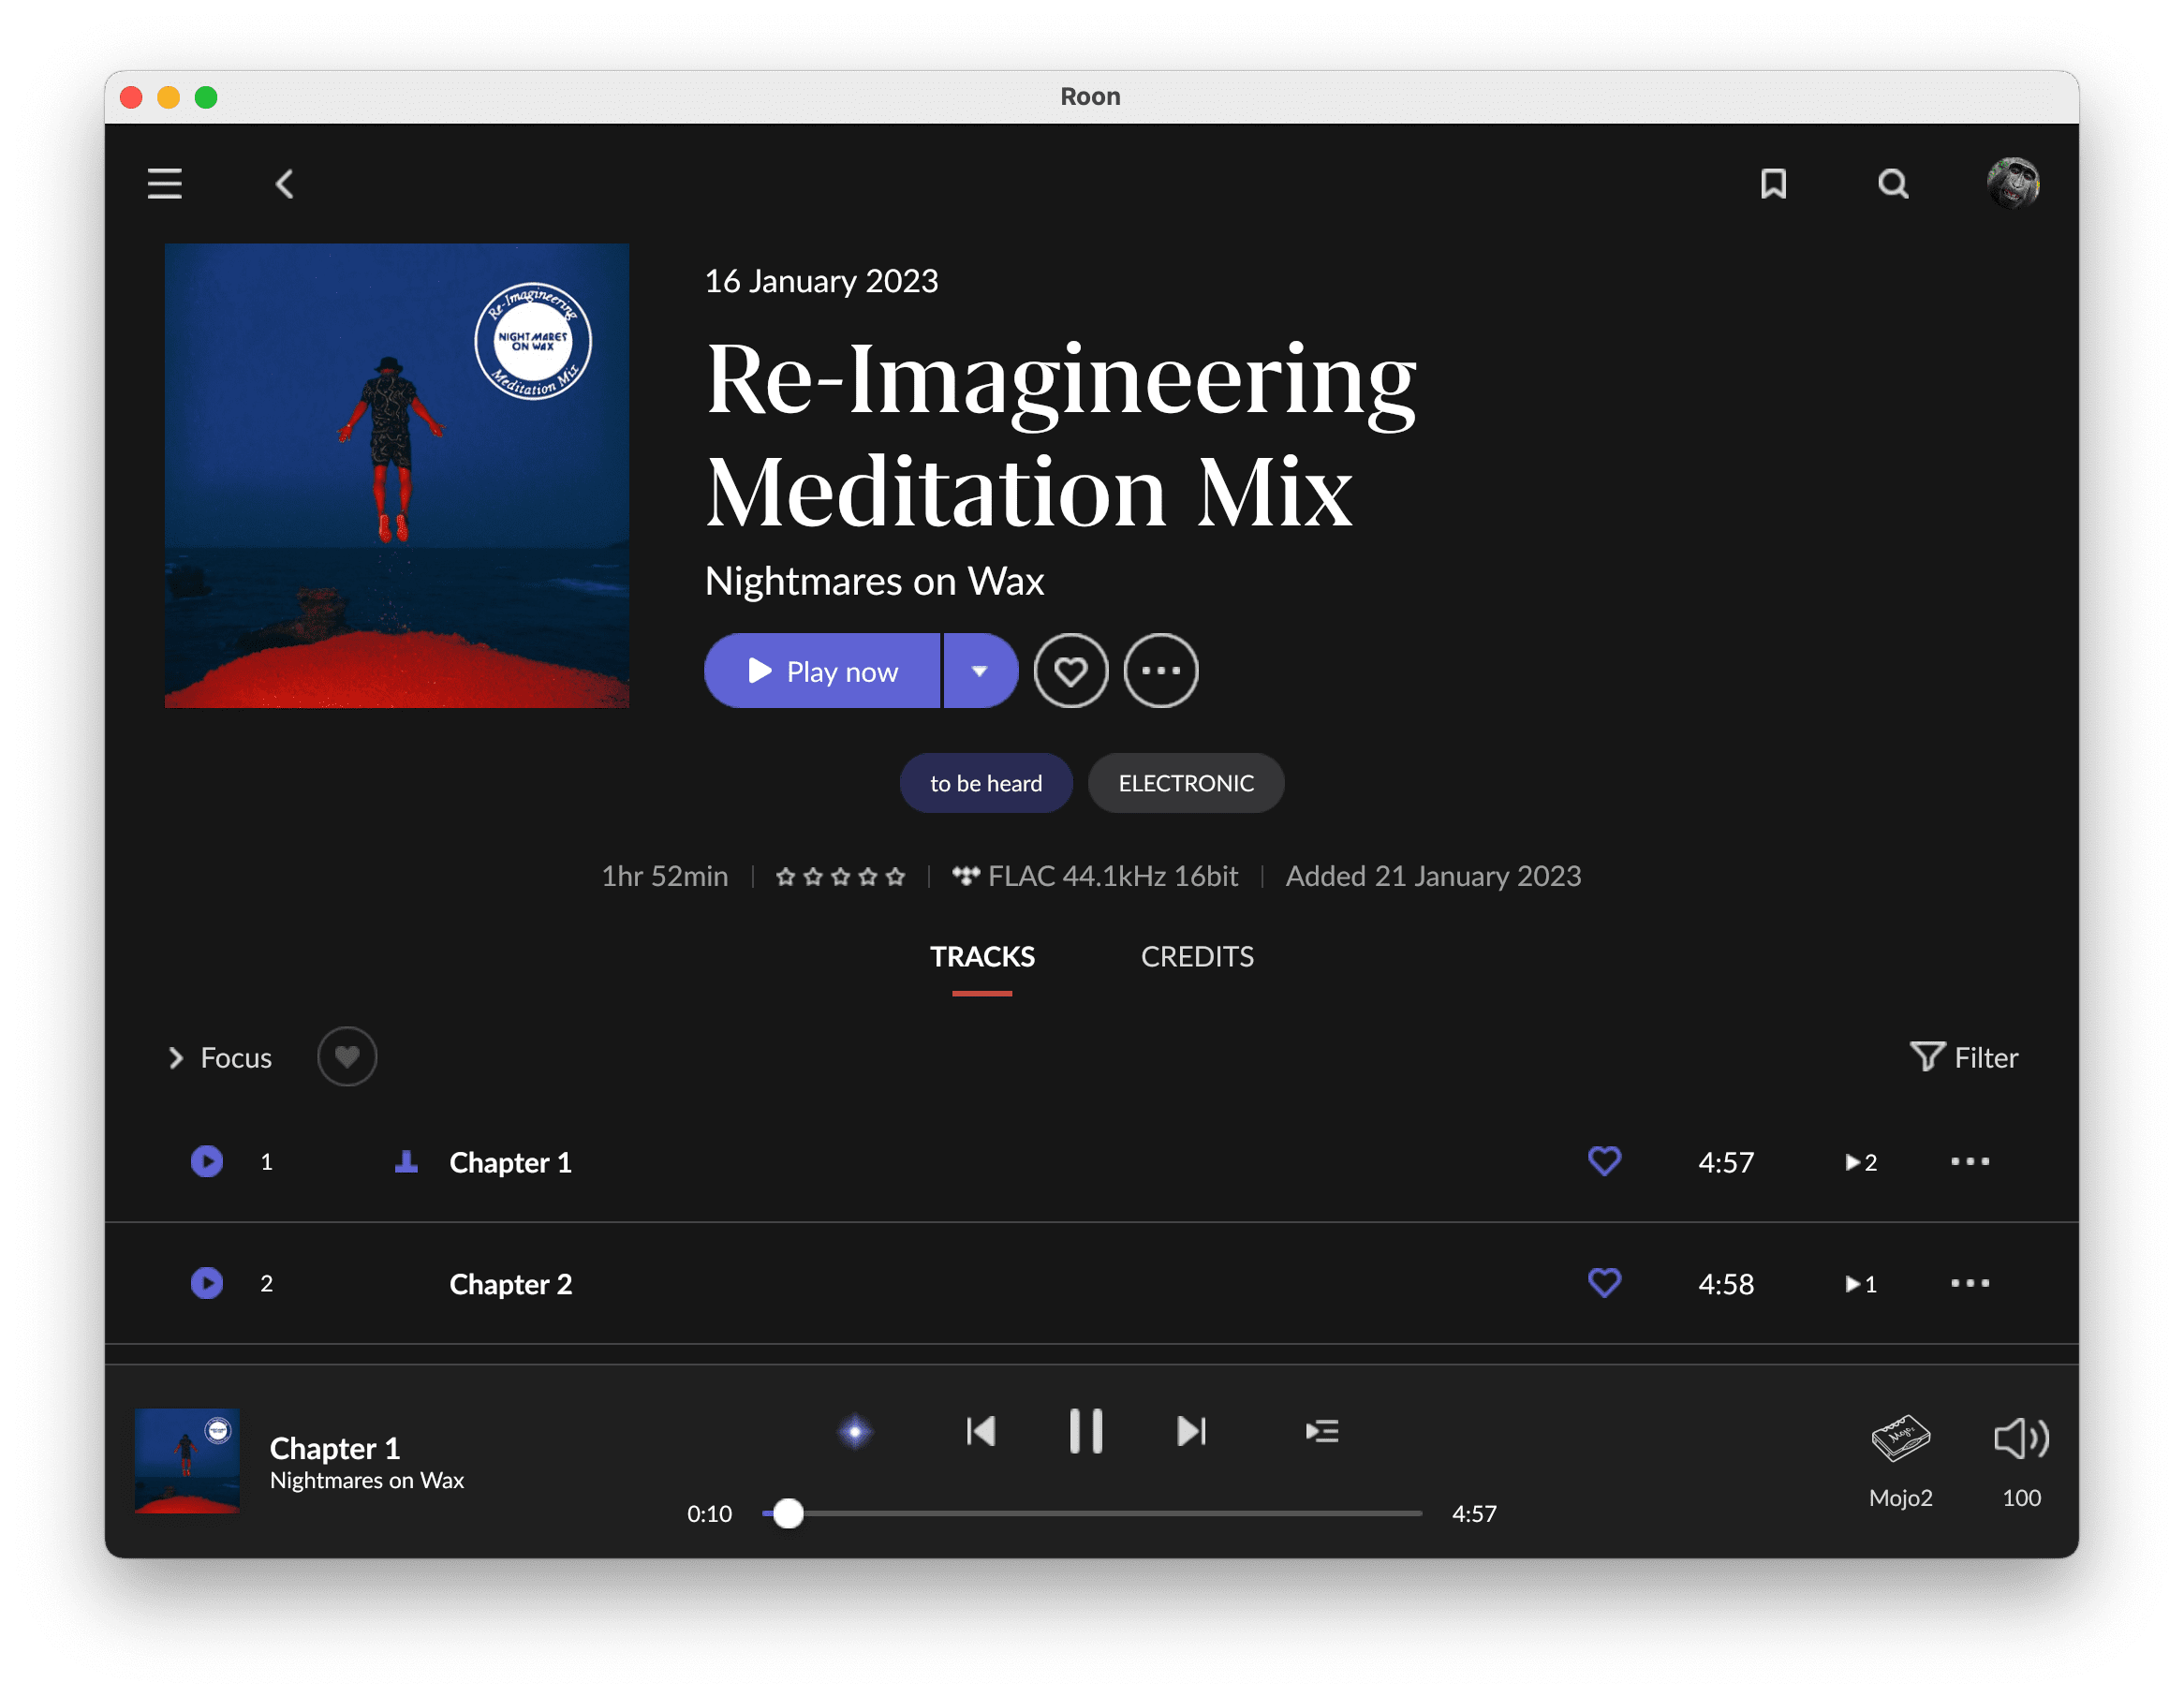Screen dimensions: 2184x1697
Task: Skip to the previous track
Action: click(x=980, y=1432)
